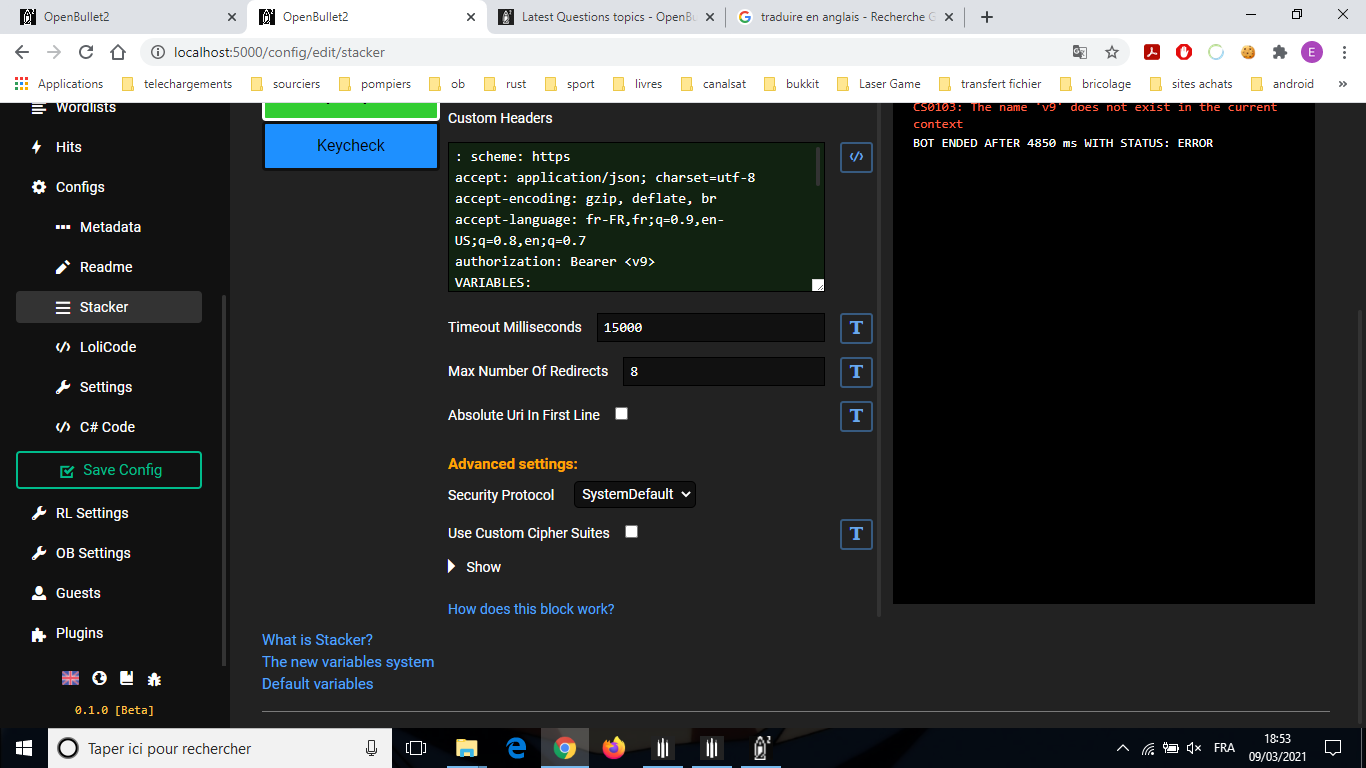Click the Max Number Of Redirects field
This screenshot has height=768, width=1366.
[723, 372]
